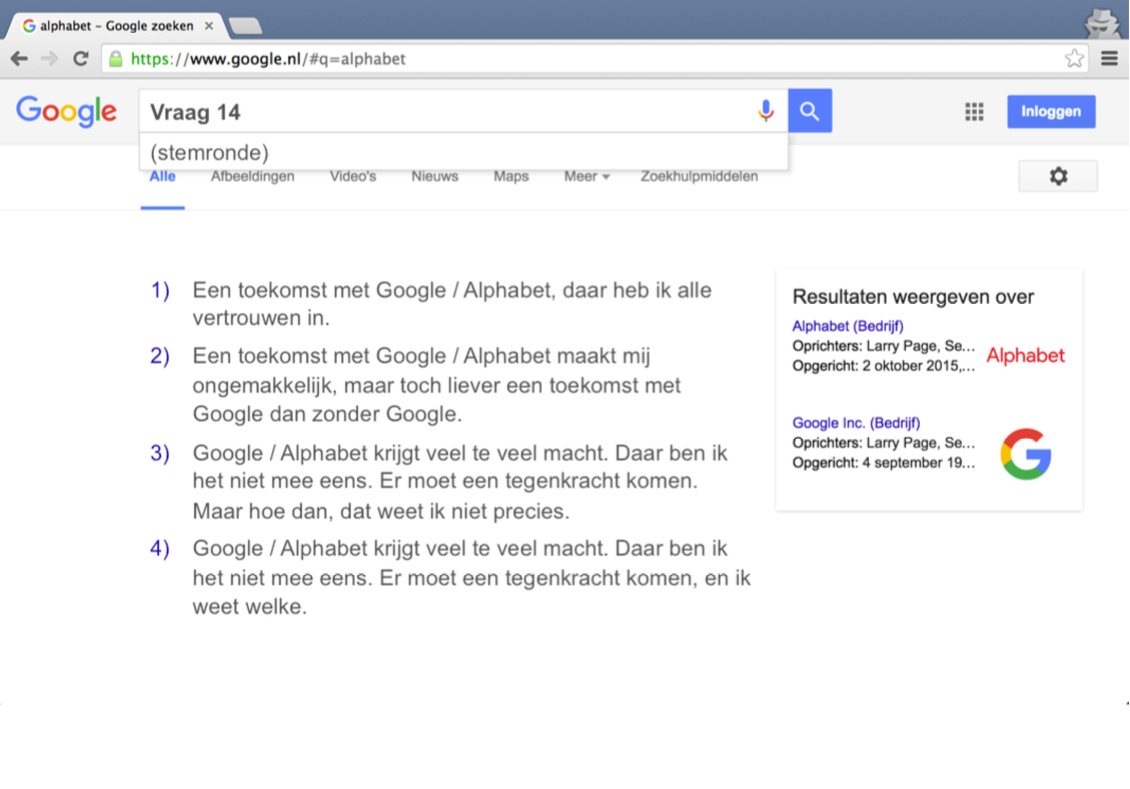Open the Nieuws results tab
Image resolution: width=1130 pixels, height=789 pixels.
434,177
